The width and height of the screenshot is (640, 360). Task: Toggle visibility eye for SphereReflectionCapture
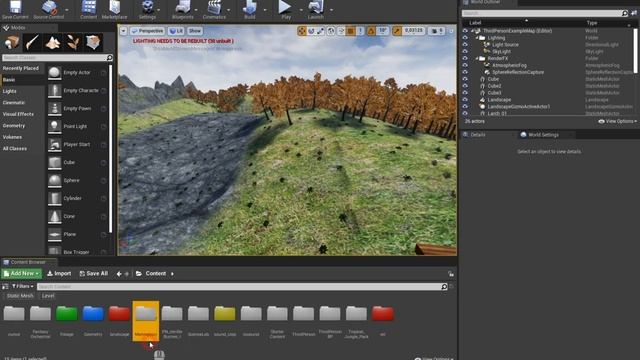[465, 72]
